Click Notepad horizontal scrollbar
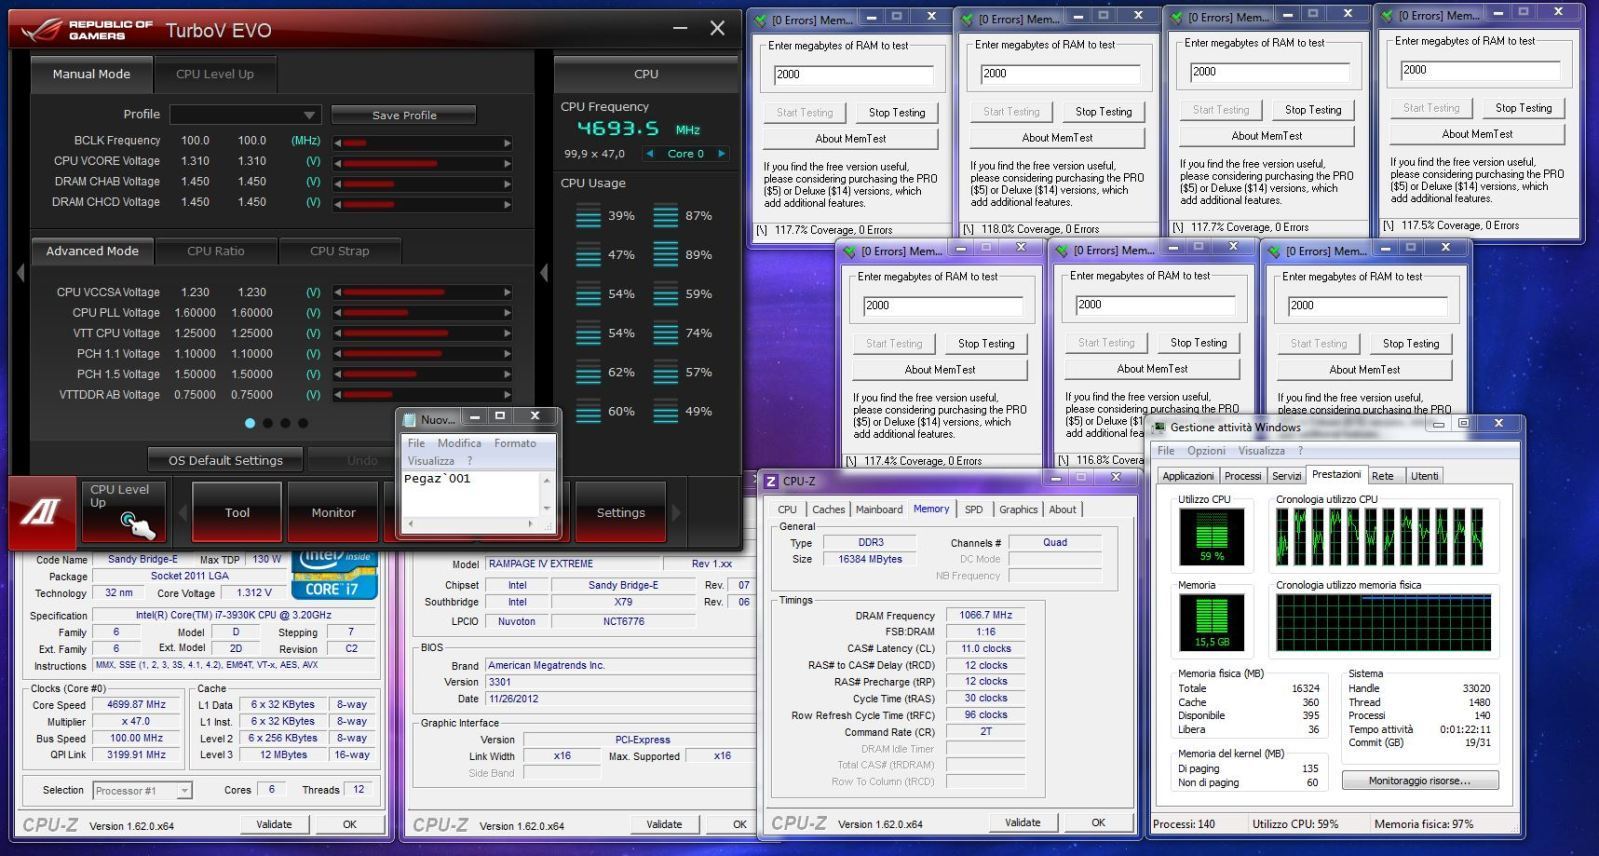 [x=470, y=523]
